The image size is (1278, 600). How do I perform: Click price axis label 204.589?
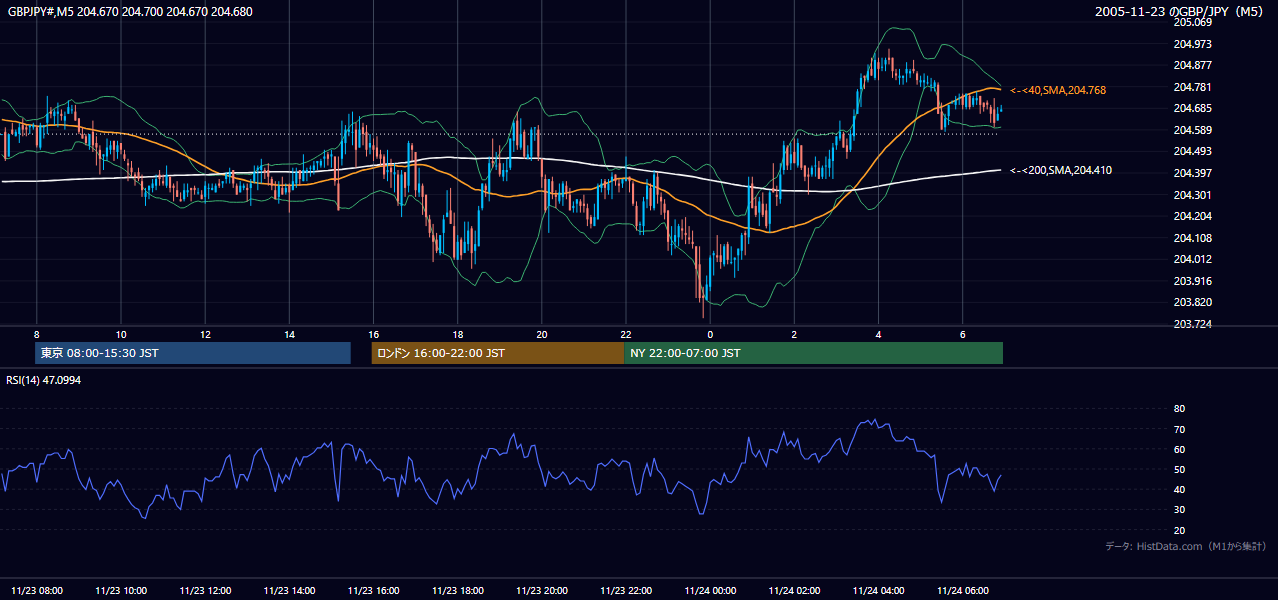click(x=1192, y=130)
